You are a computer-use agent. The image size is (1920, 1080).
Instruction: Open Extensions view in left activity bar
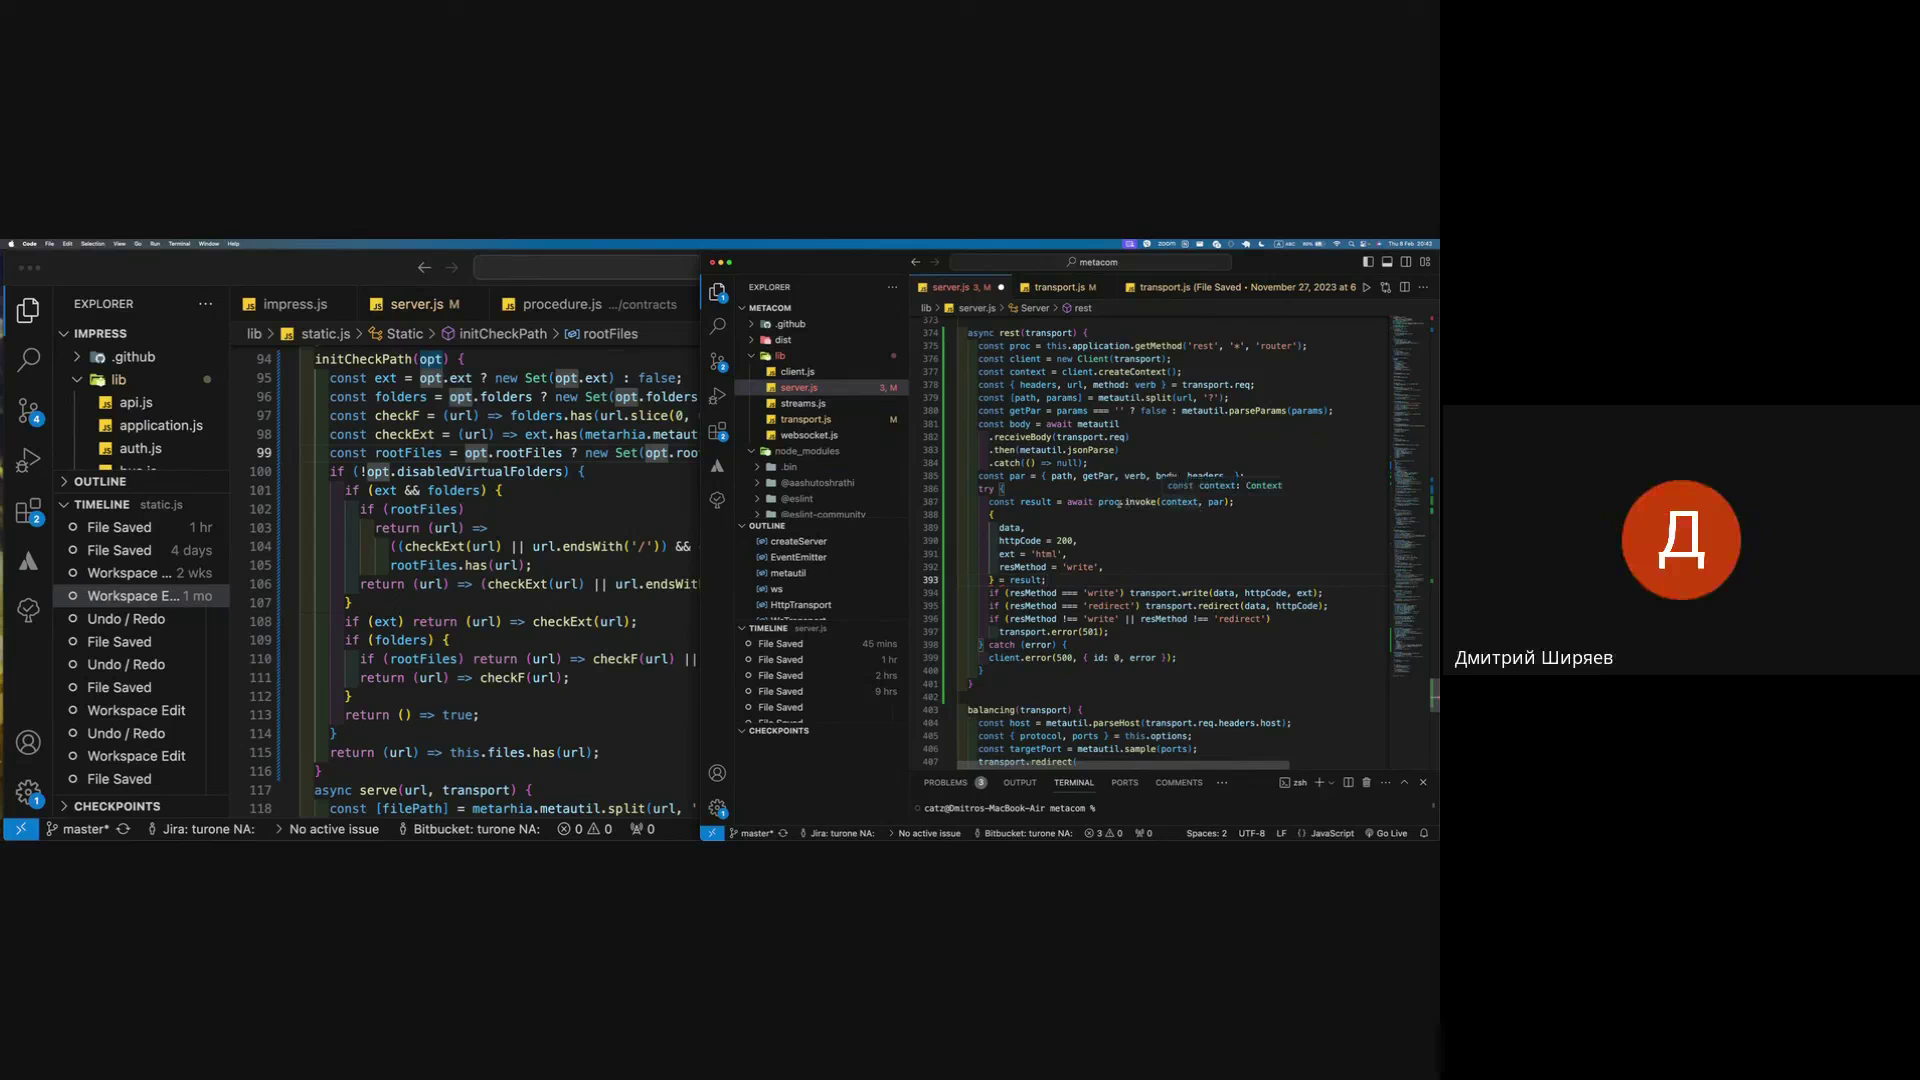[28, 511]
